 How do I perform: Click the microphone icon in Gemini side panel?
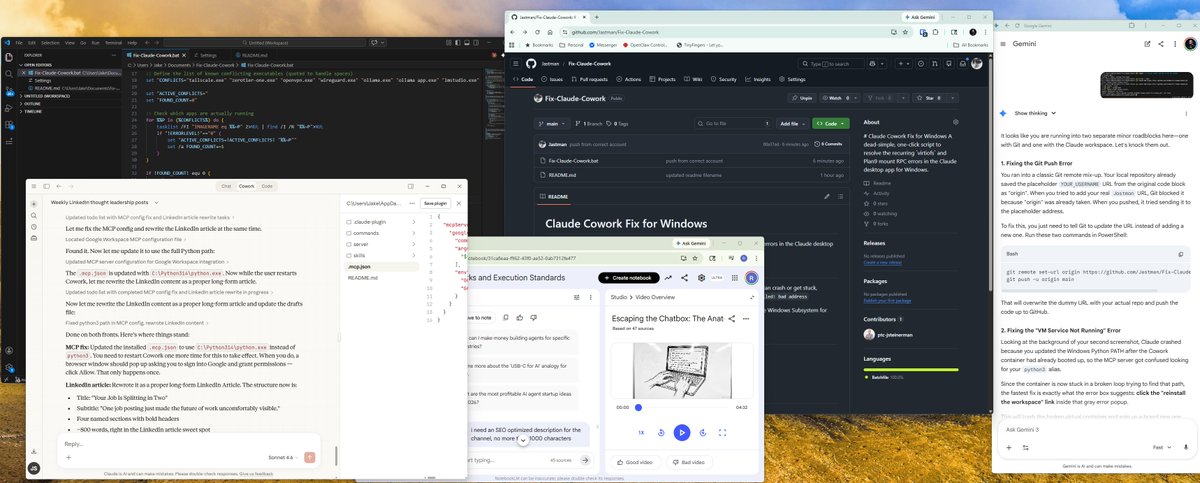[1186, 447]
